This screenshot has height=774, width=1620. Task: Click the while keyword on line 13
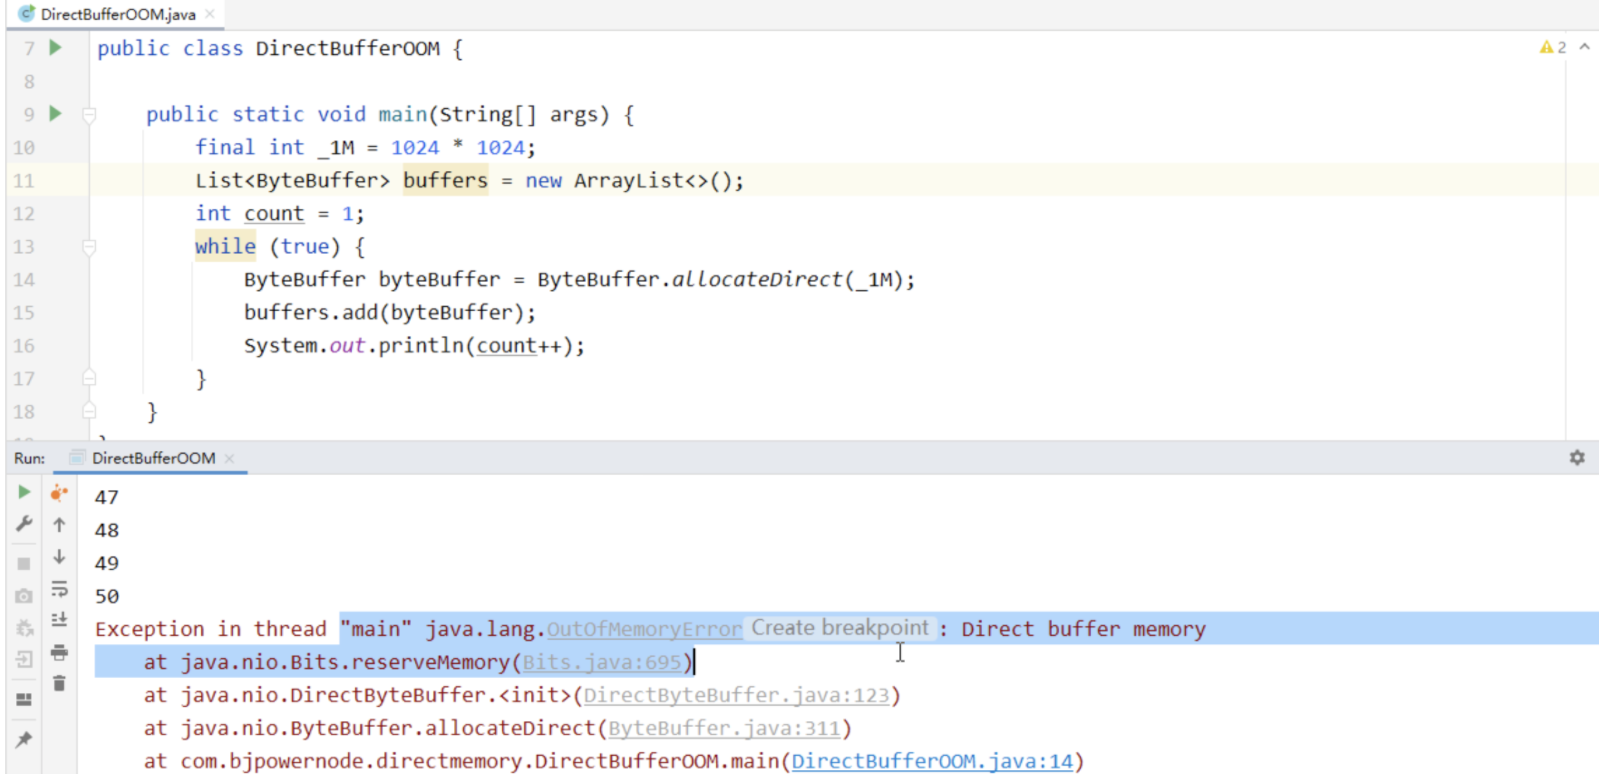point(225,246)
